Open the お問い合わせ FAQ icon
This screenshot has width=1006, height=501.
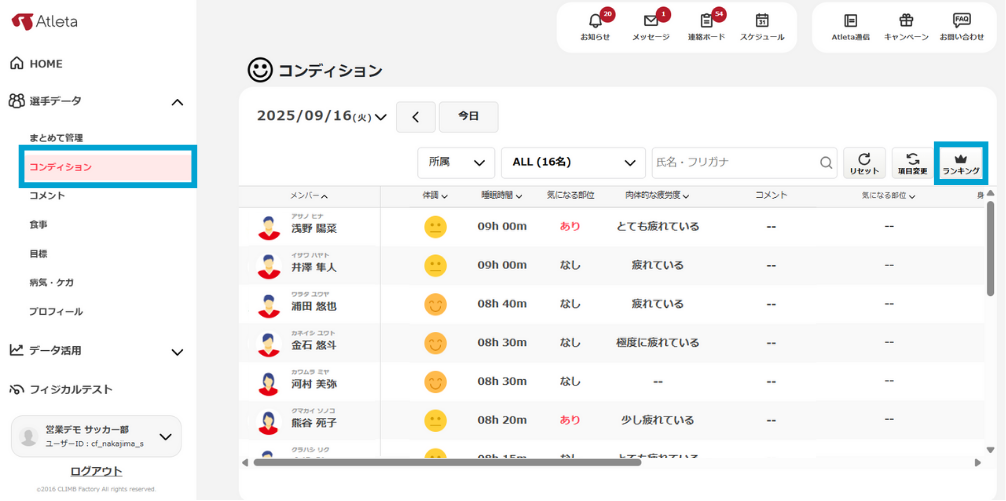click(x=961, y=27)
